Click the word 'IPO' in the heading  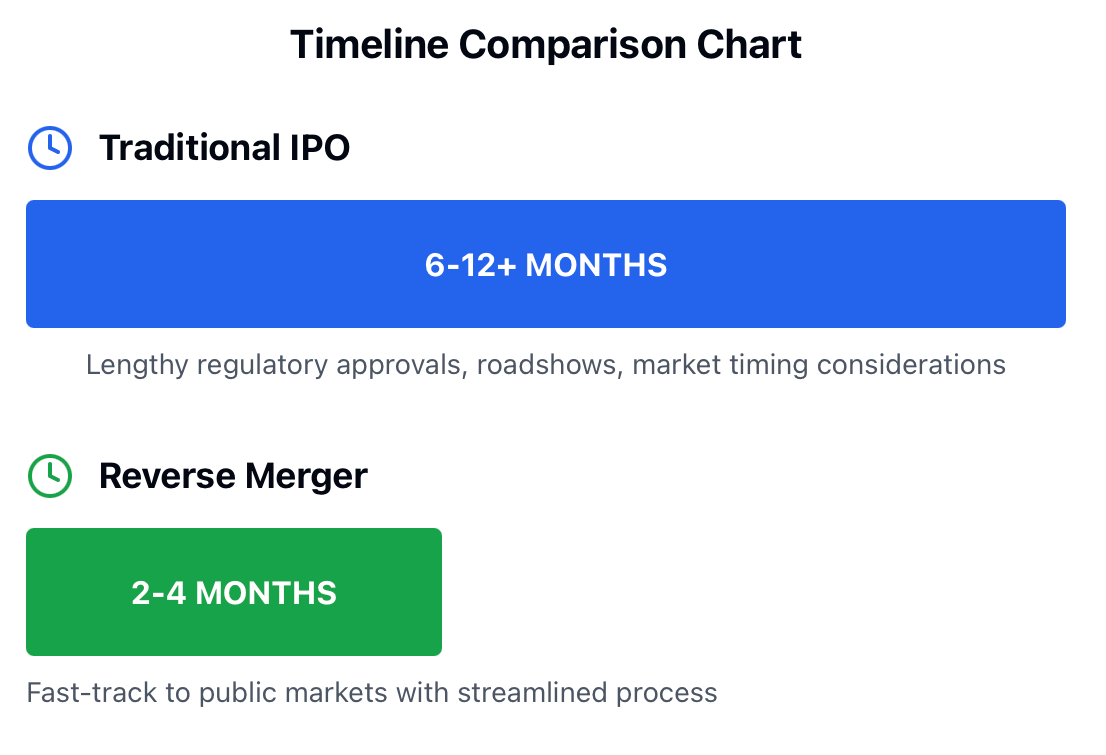(x=320, y=148)
